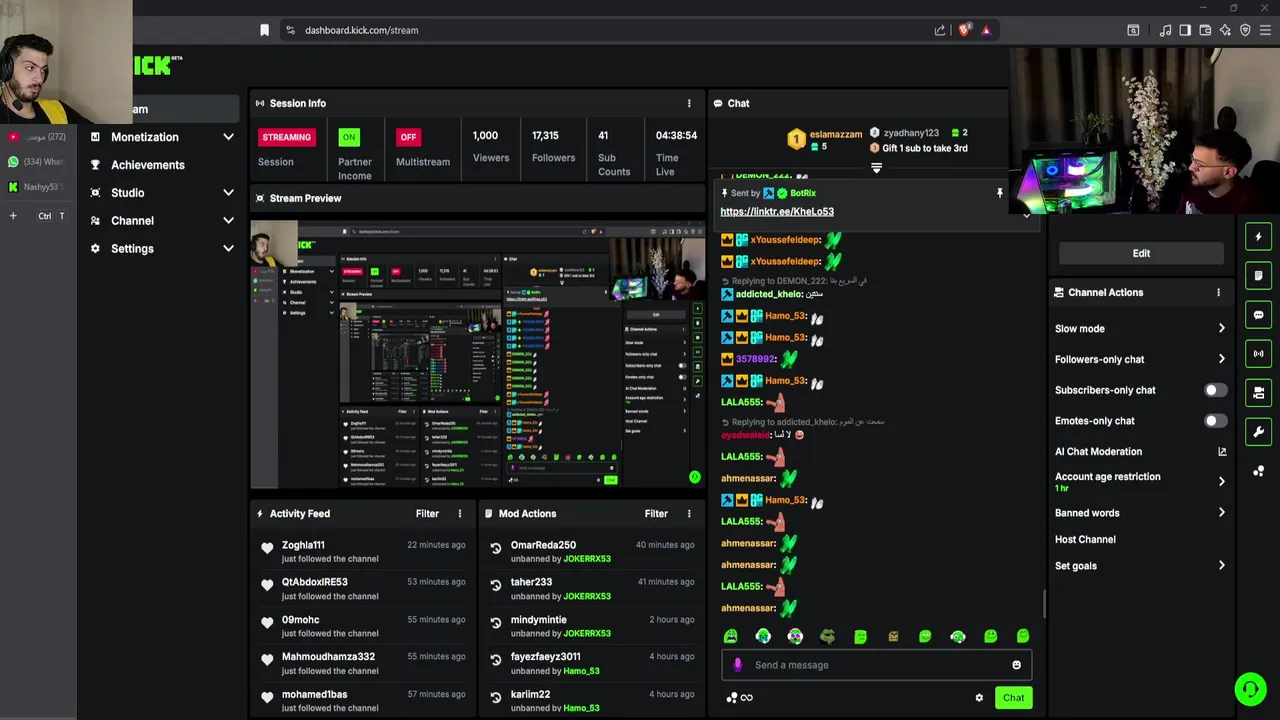The height and width of the screenshot is (720, 1280).
Task: Open Set goals arrow
Action: coord(1221,566)
